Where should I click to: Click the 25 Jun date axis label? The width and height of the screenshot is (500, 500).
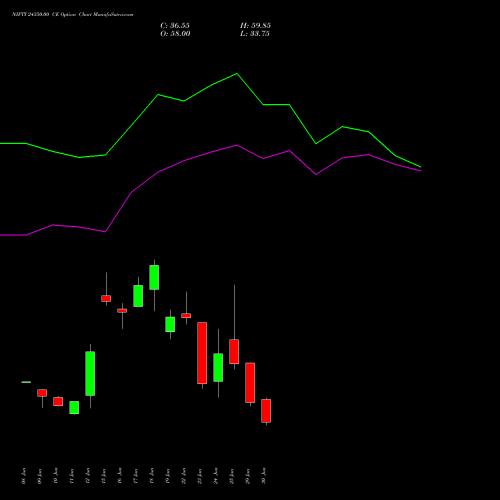[x=232, y=476]
